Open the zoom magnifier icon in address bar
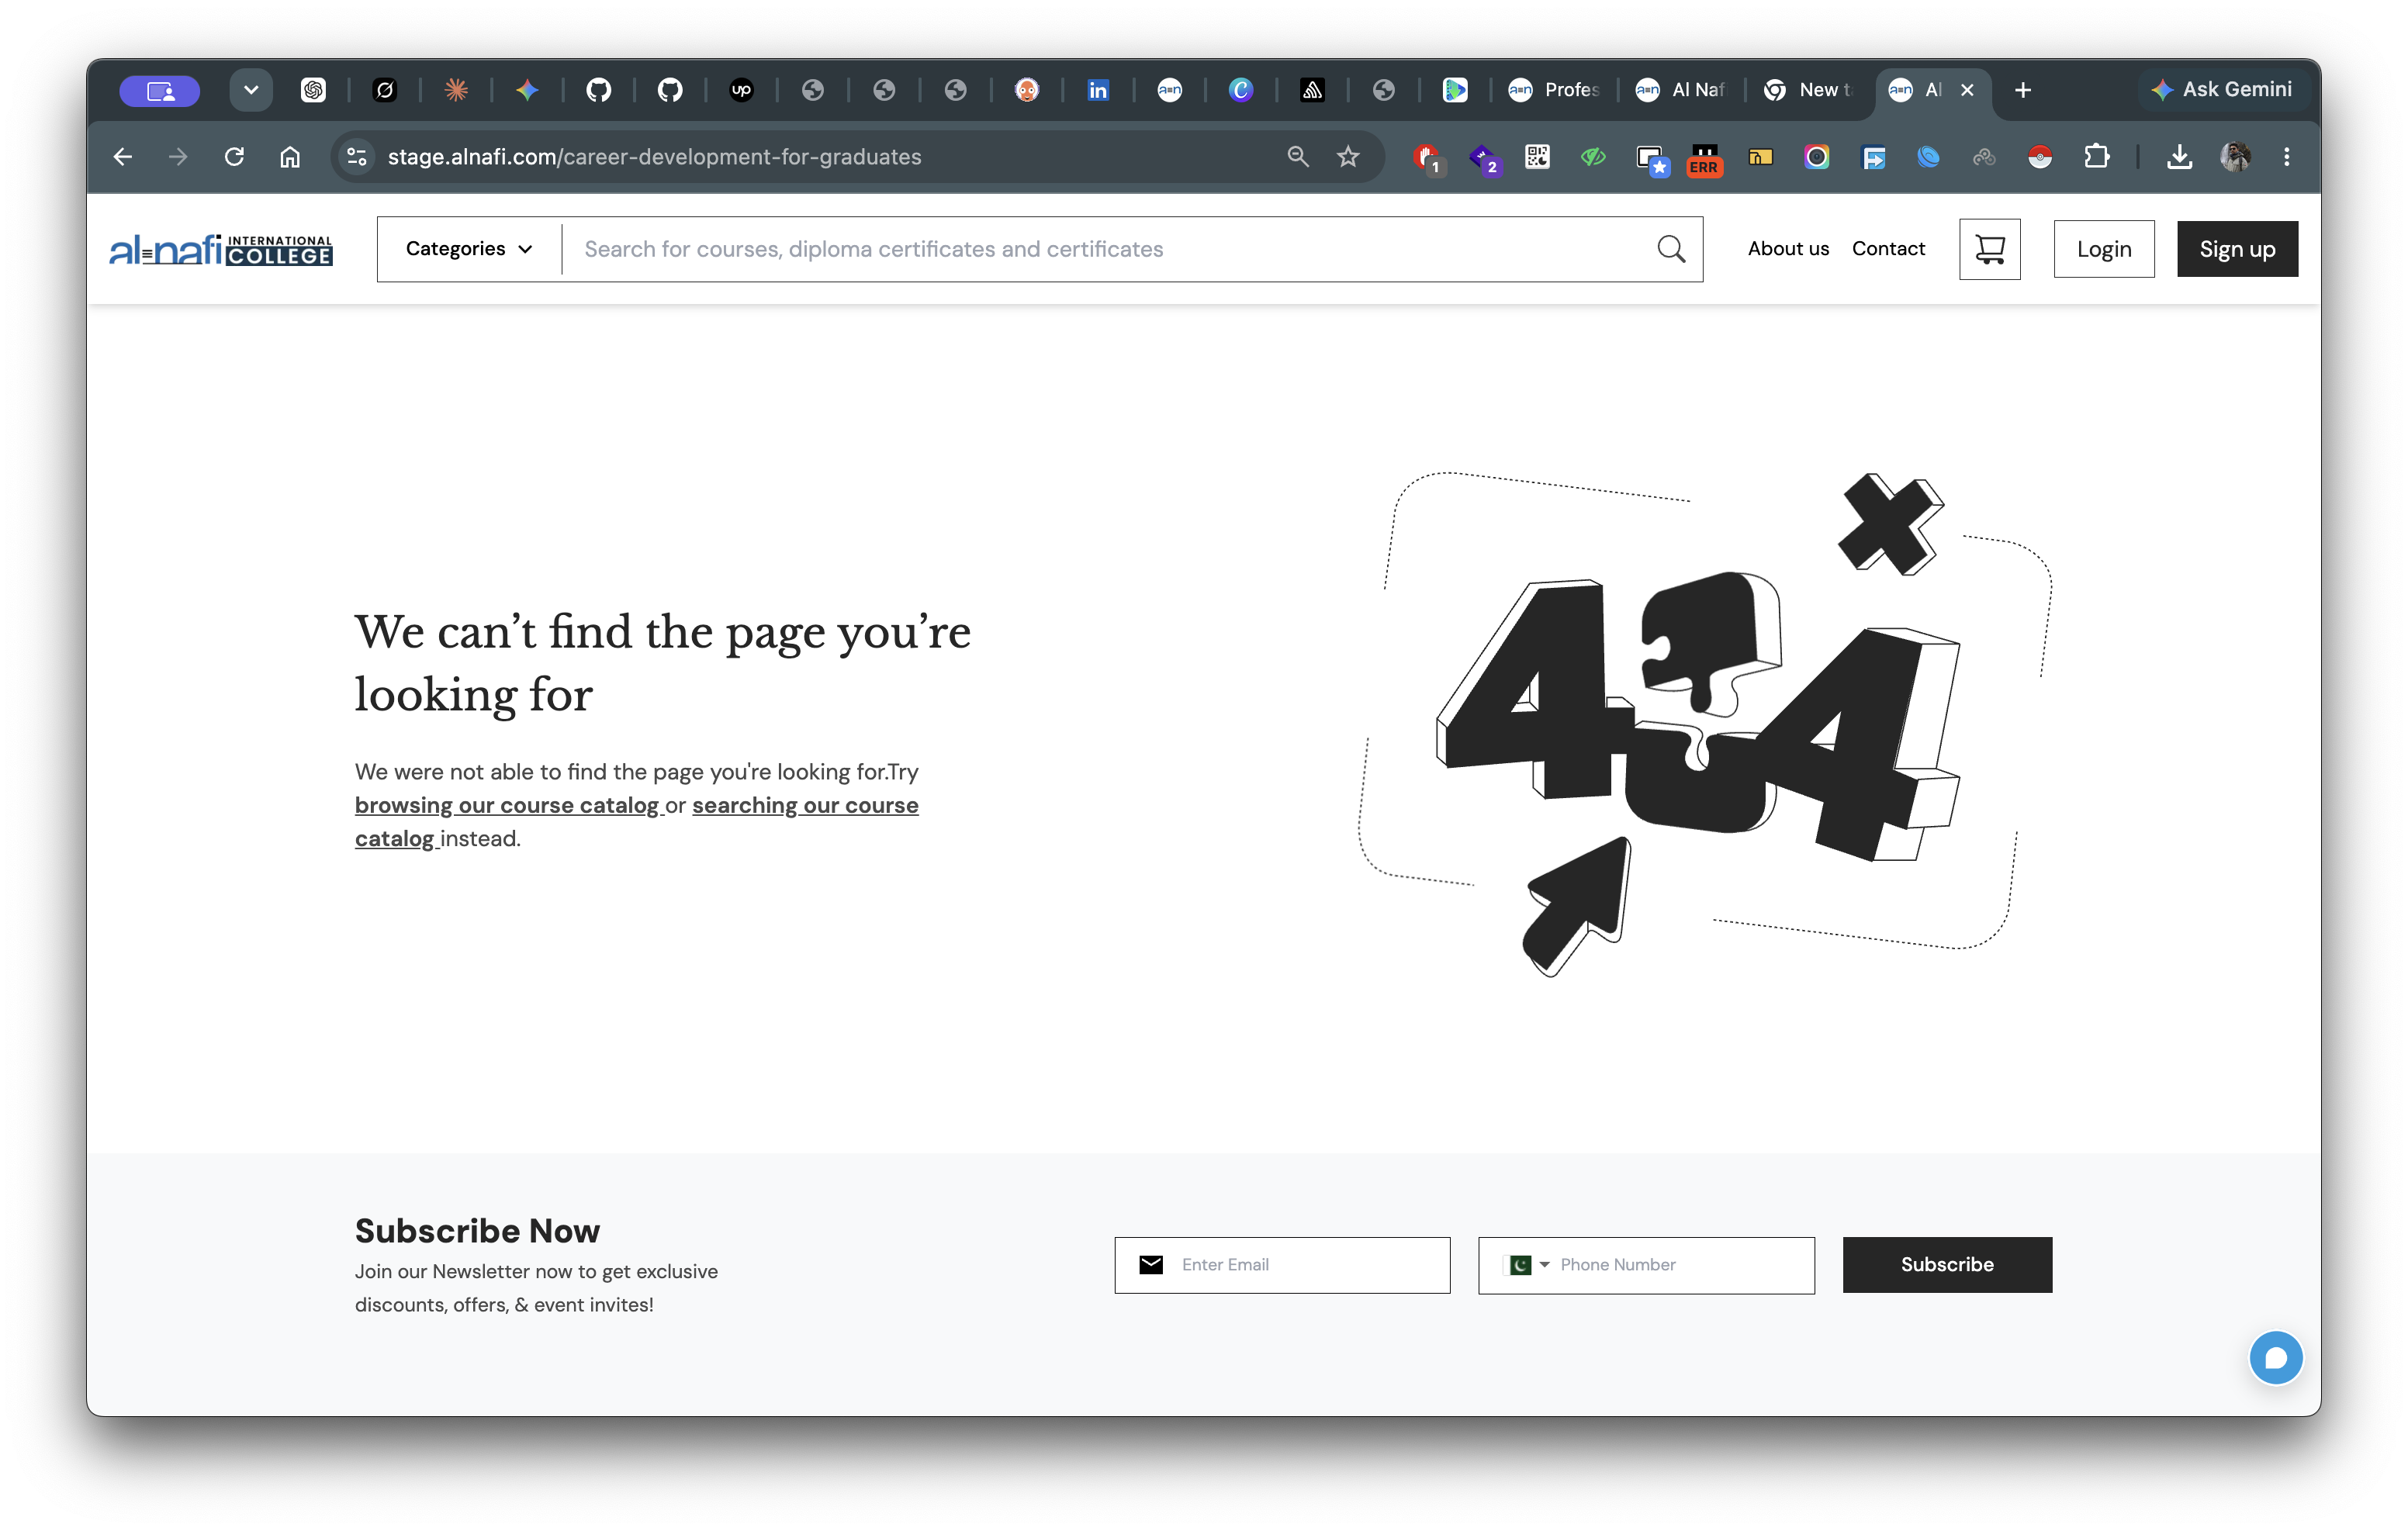 1298,157
